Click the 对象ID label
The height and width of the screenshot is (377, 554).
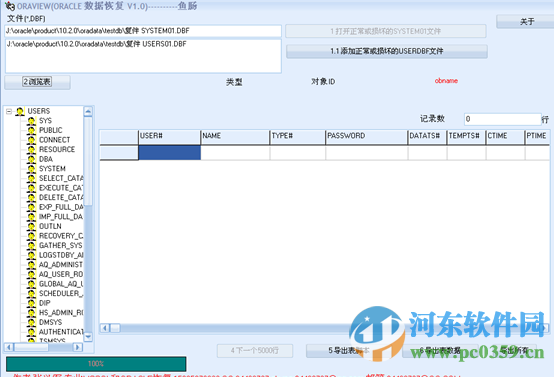[323, 82]
